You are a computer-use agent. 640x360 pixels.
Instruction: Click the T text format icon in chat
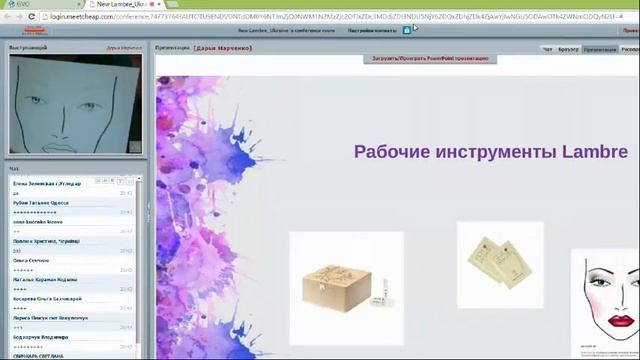(x=120, y=181)
